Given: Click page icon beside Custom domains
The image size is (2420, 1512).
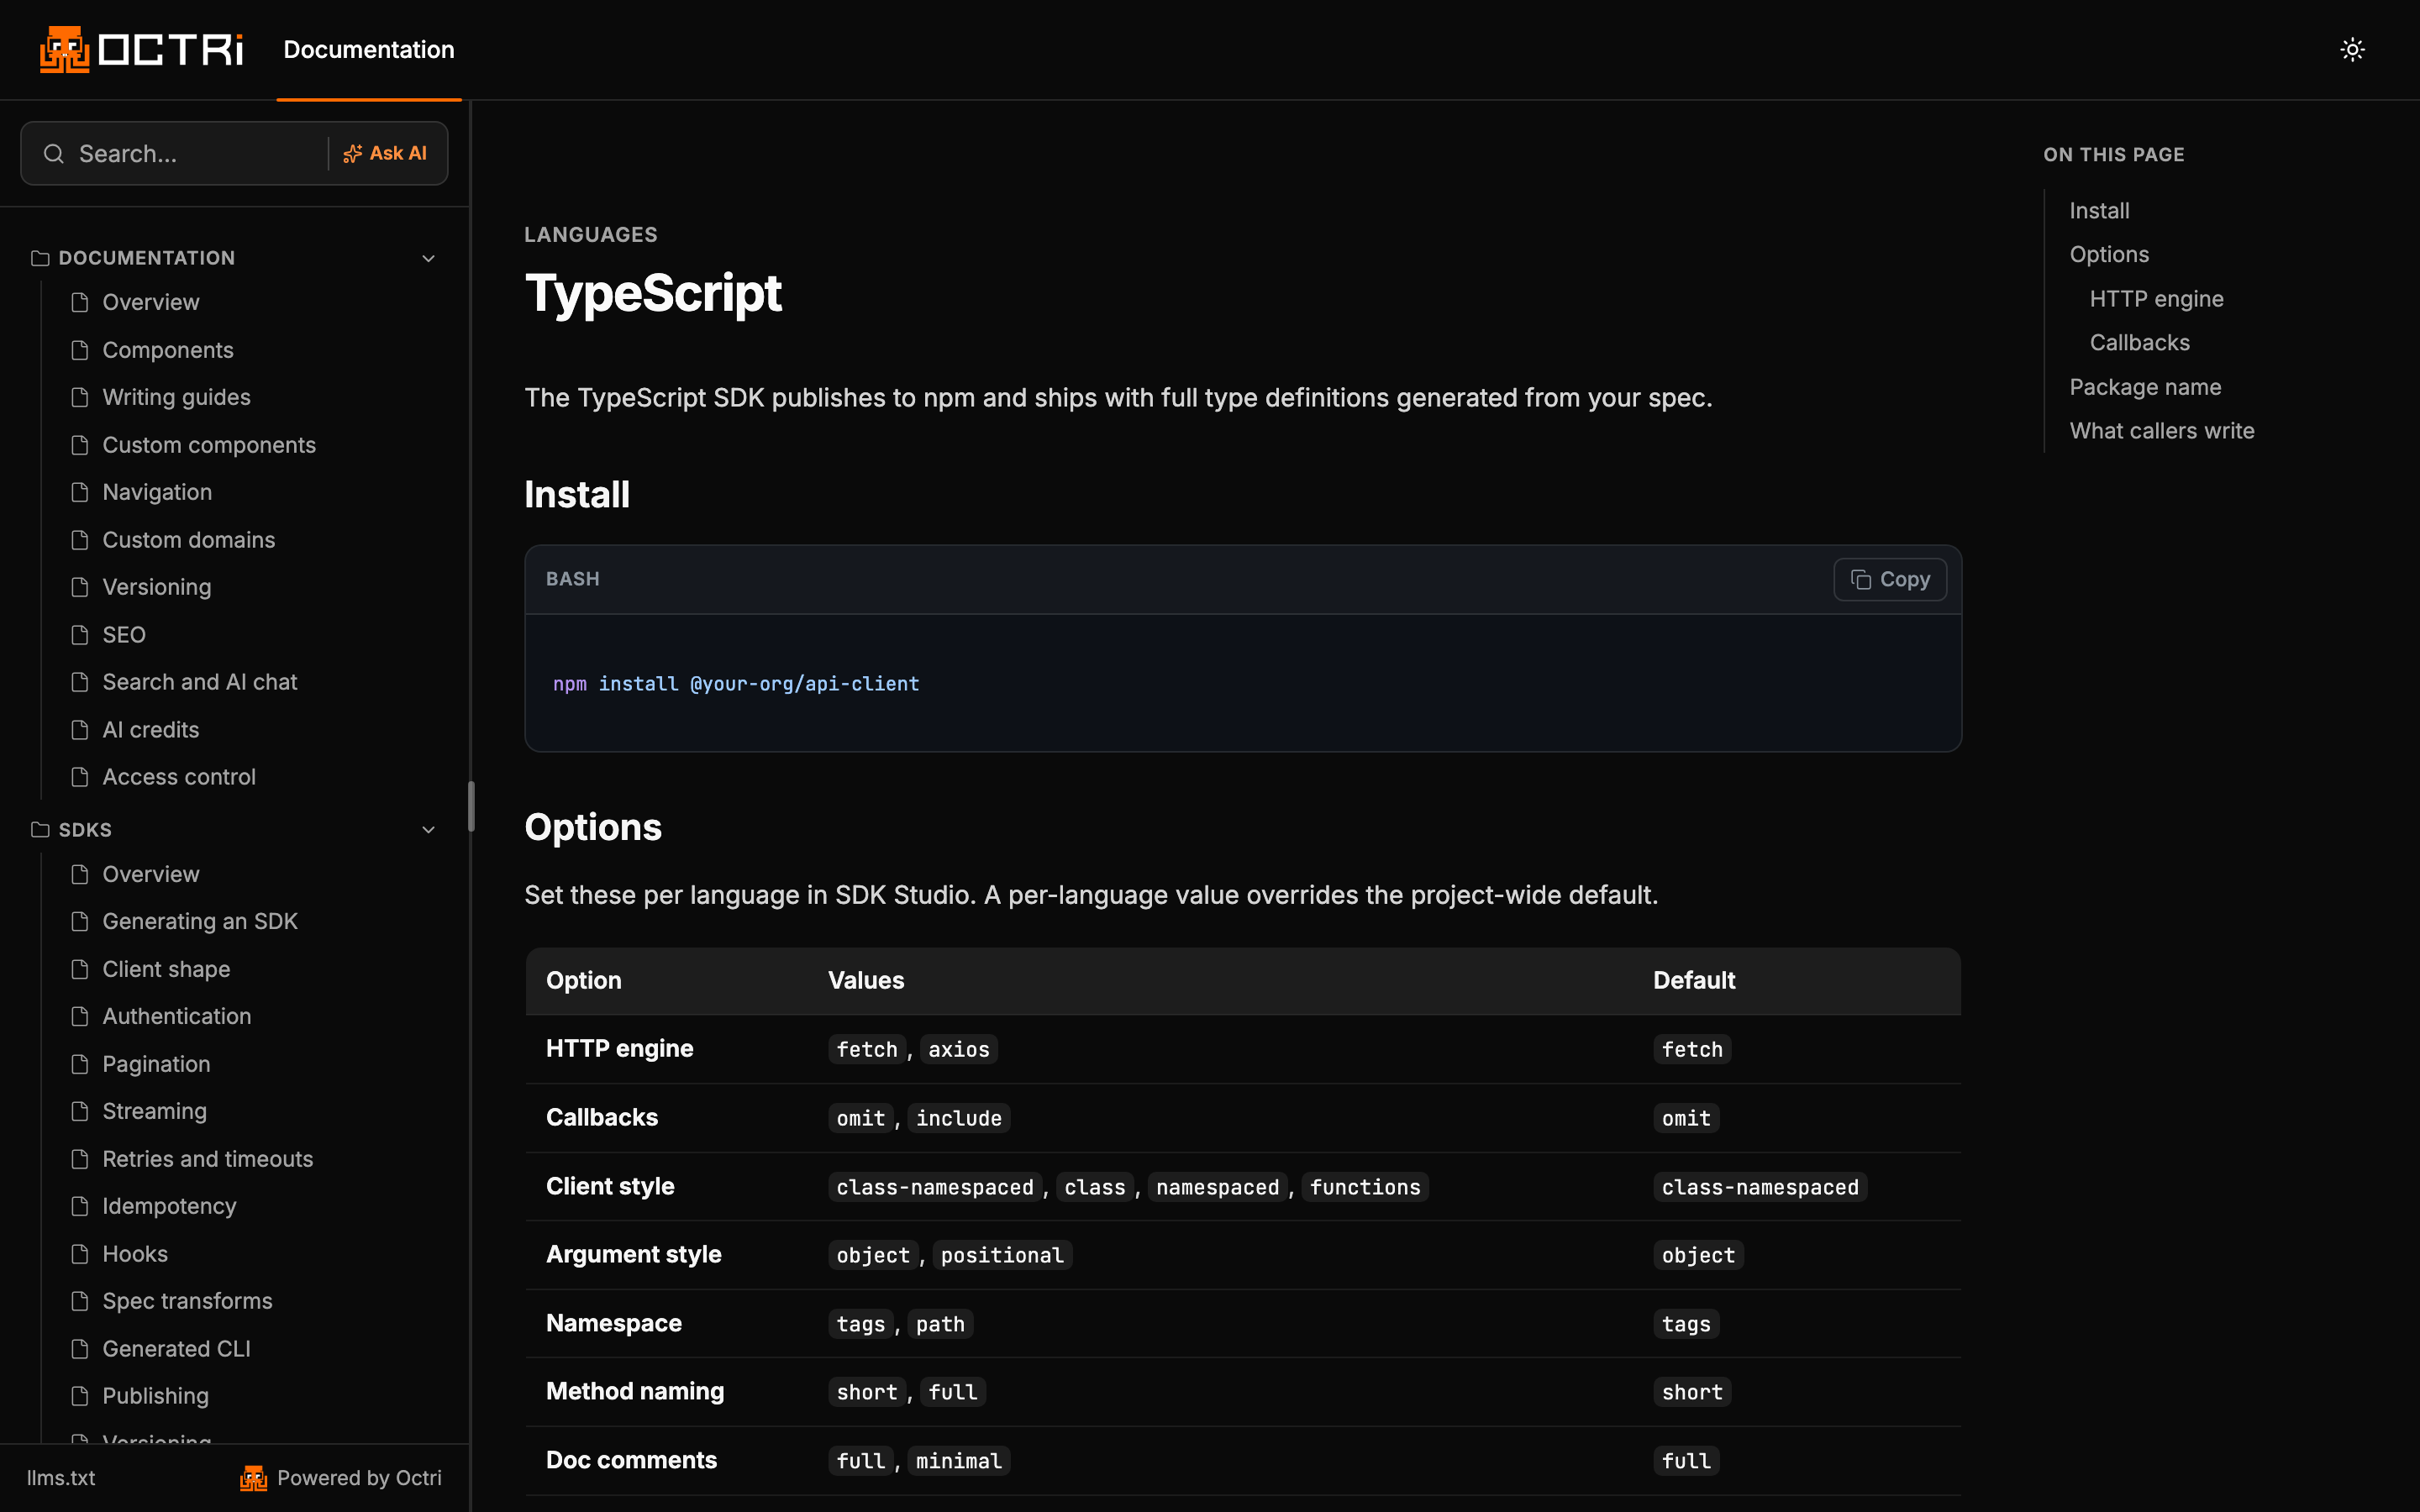Looking at the screenshot, I should 80,540.
